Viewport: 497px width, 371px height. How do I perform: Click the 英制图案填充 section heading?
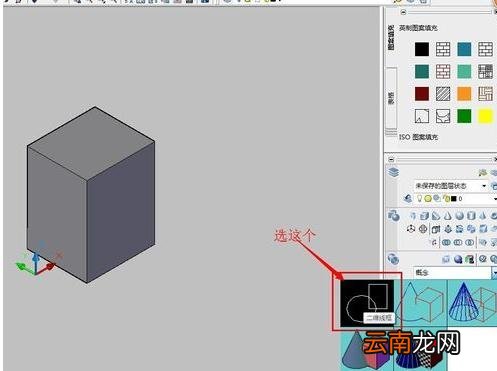tap(418, 28)
